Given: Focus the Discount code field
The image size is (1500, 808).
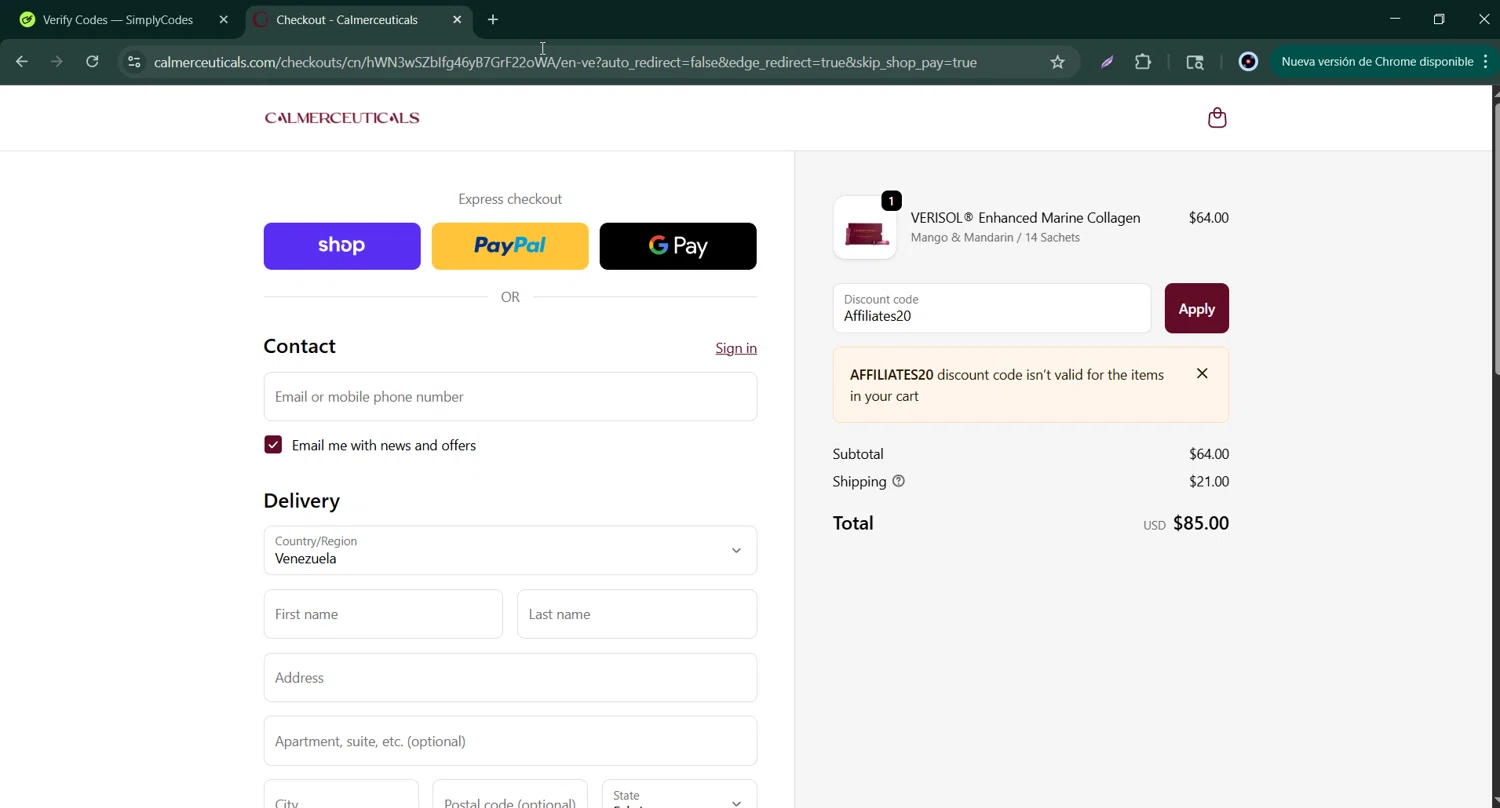Looking at the screenshot, I should click(x=992, y=308).
